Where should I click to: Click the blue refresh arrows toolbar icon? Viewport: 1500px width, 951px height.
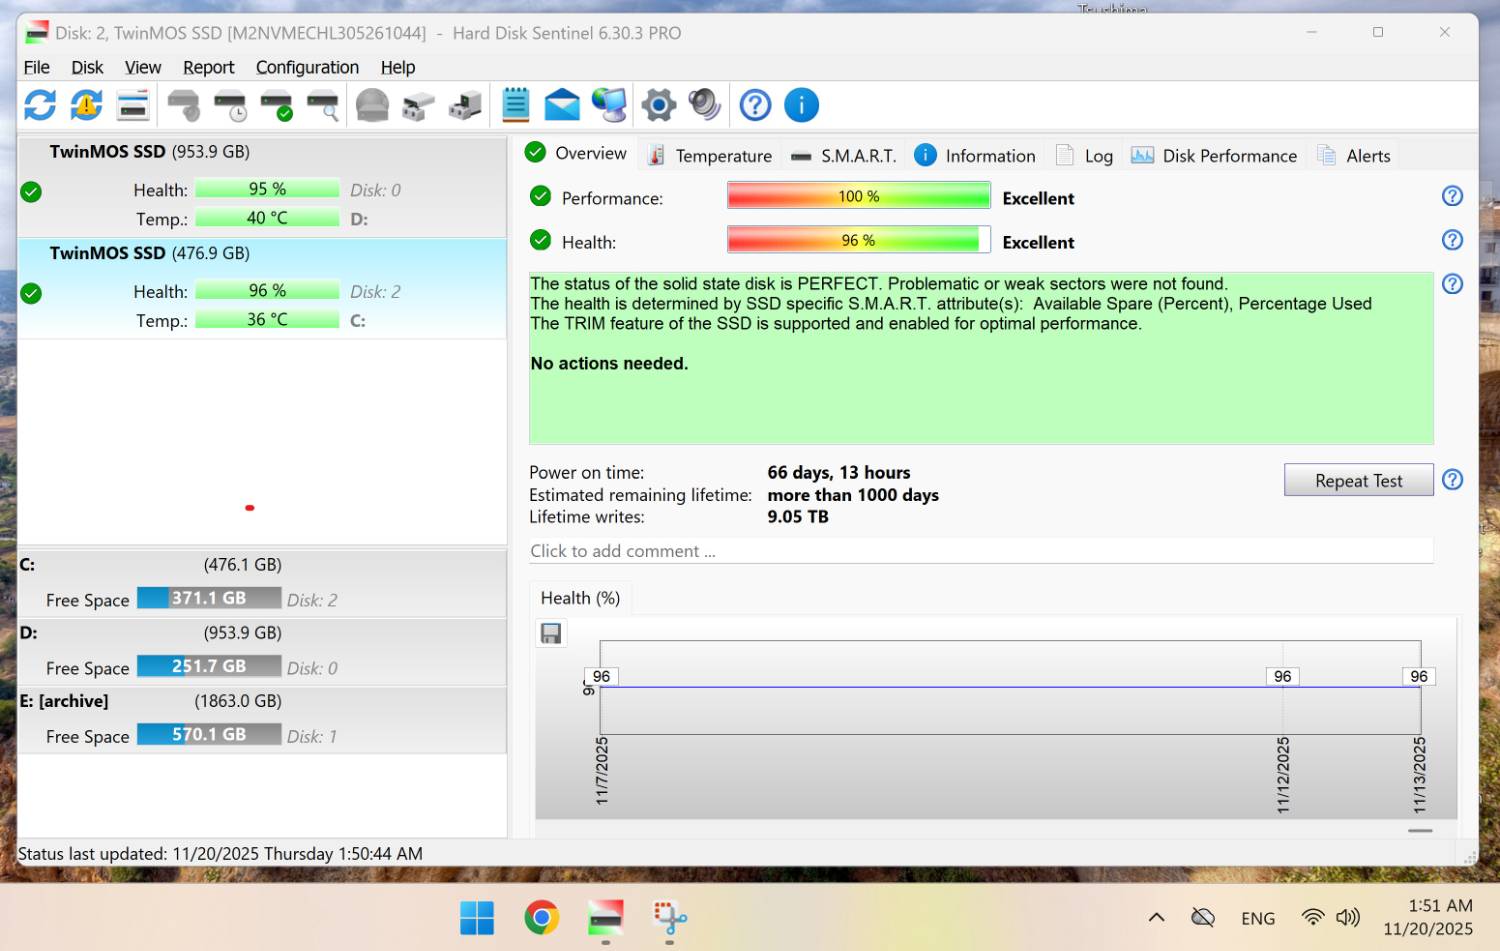click(x=40, y=105)
